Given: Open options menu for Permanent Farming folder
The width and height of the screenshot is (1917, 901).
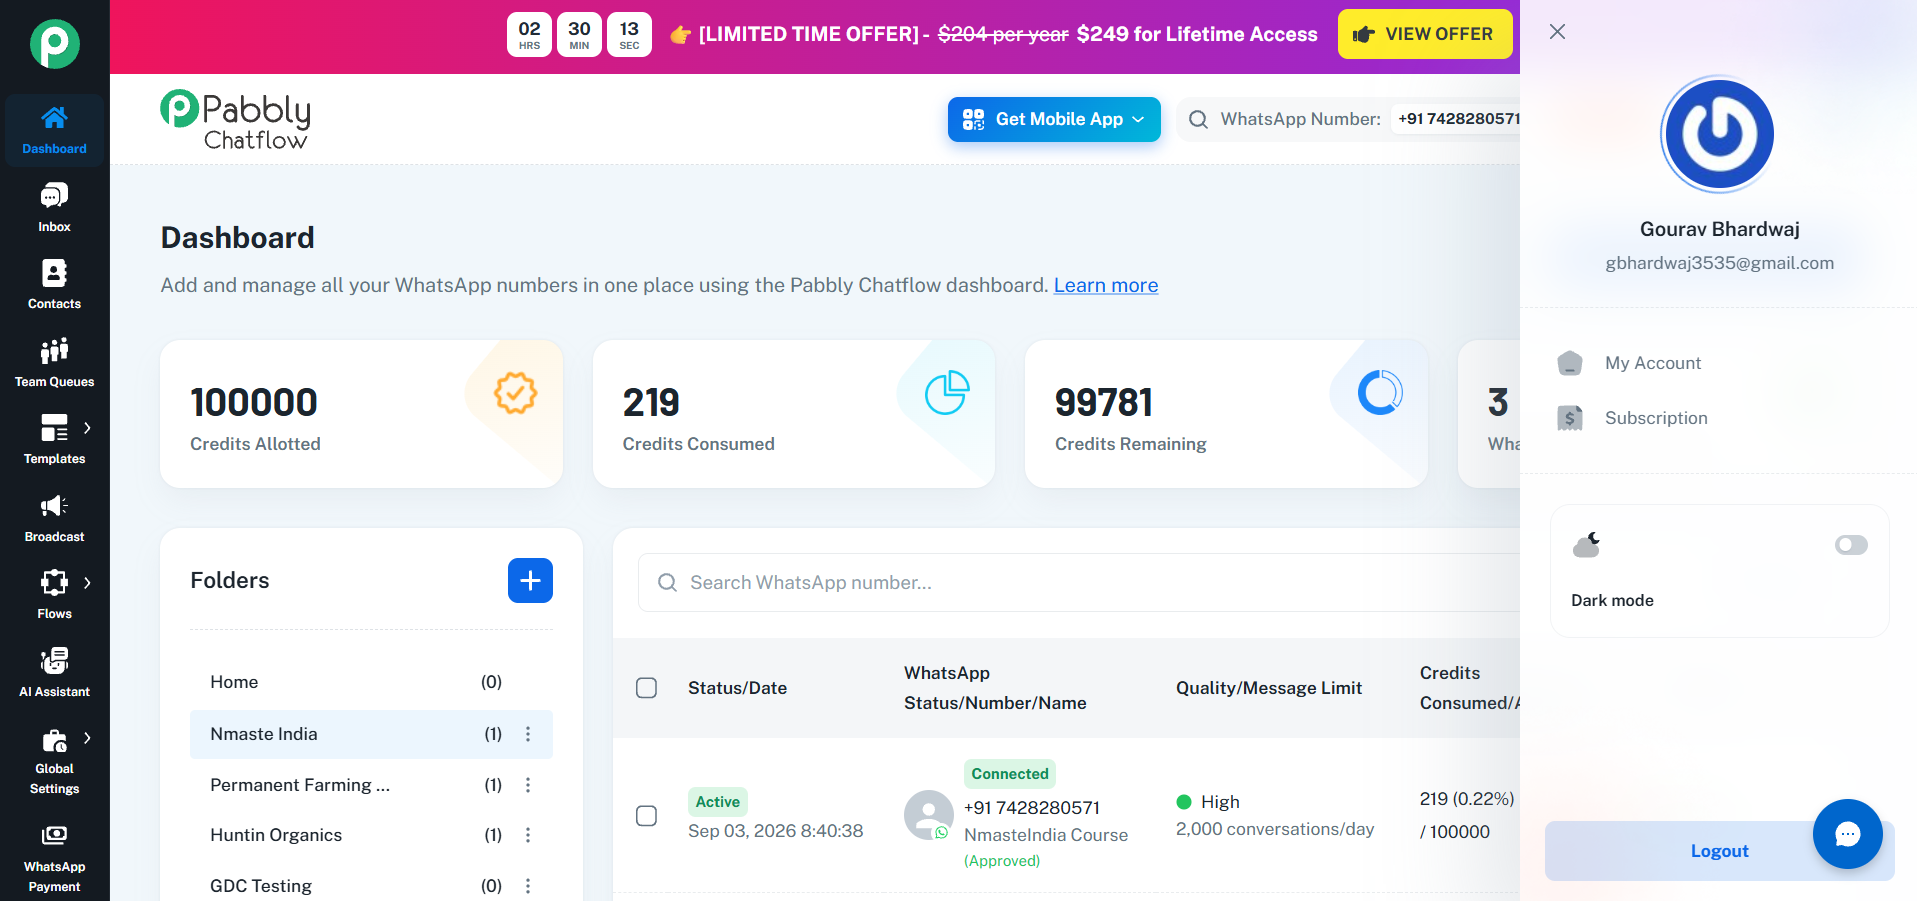Looking at the screenshot, I should 528,785.
